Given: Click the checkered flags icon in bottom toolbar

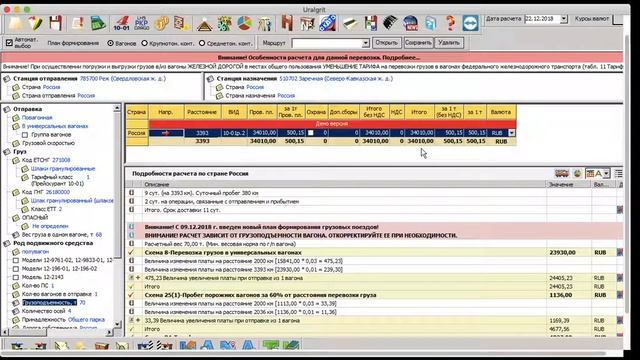Looking at the screenshot, I should pos(146,346).
